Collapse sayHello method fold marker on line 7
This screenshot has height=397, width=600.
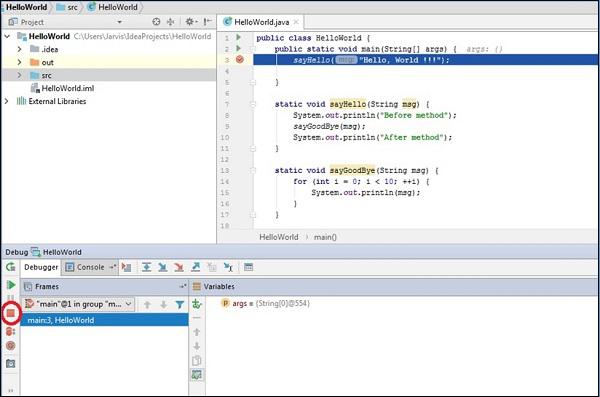click(x=253, y=104)
